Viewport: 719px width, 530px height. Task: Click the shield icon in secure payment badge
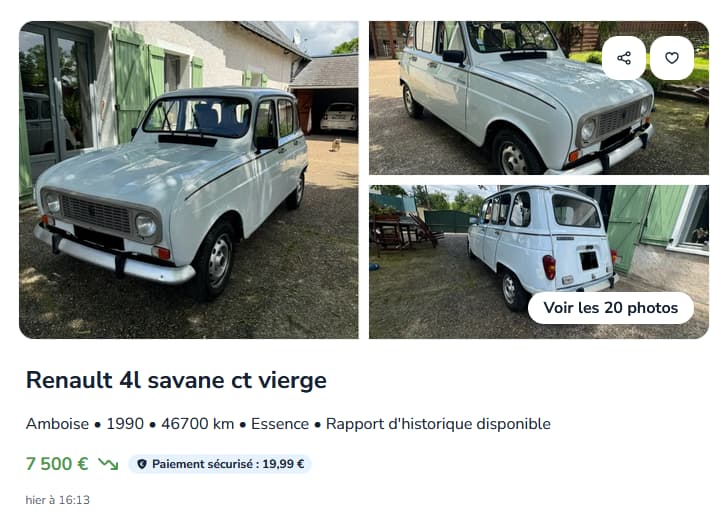142,464
